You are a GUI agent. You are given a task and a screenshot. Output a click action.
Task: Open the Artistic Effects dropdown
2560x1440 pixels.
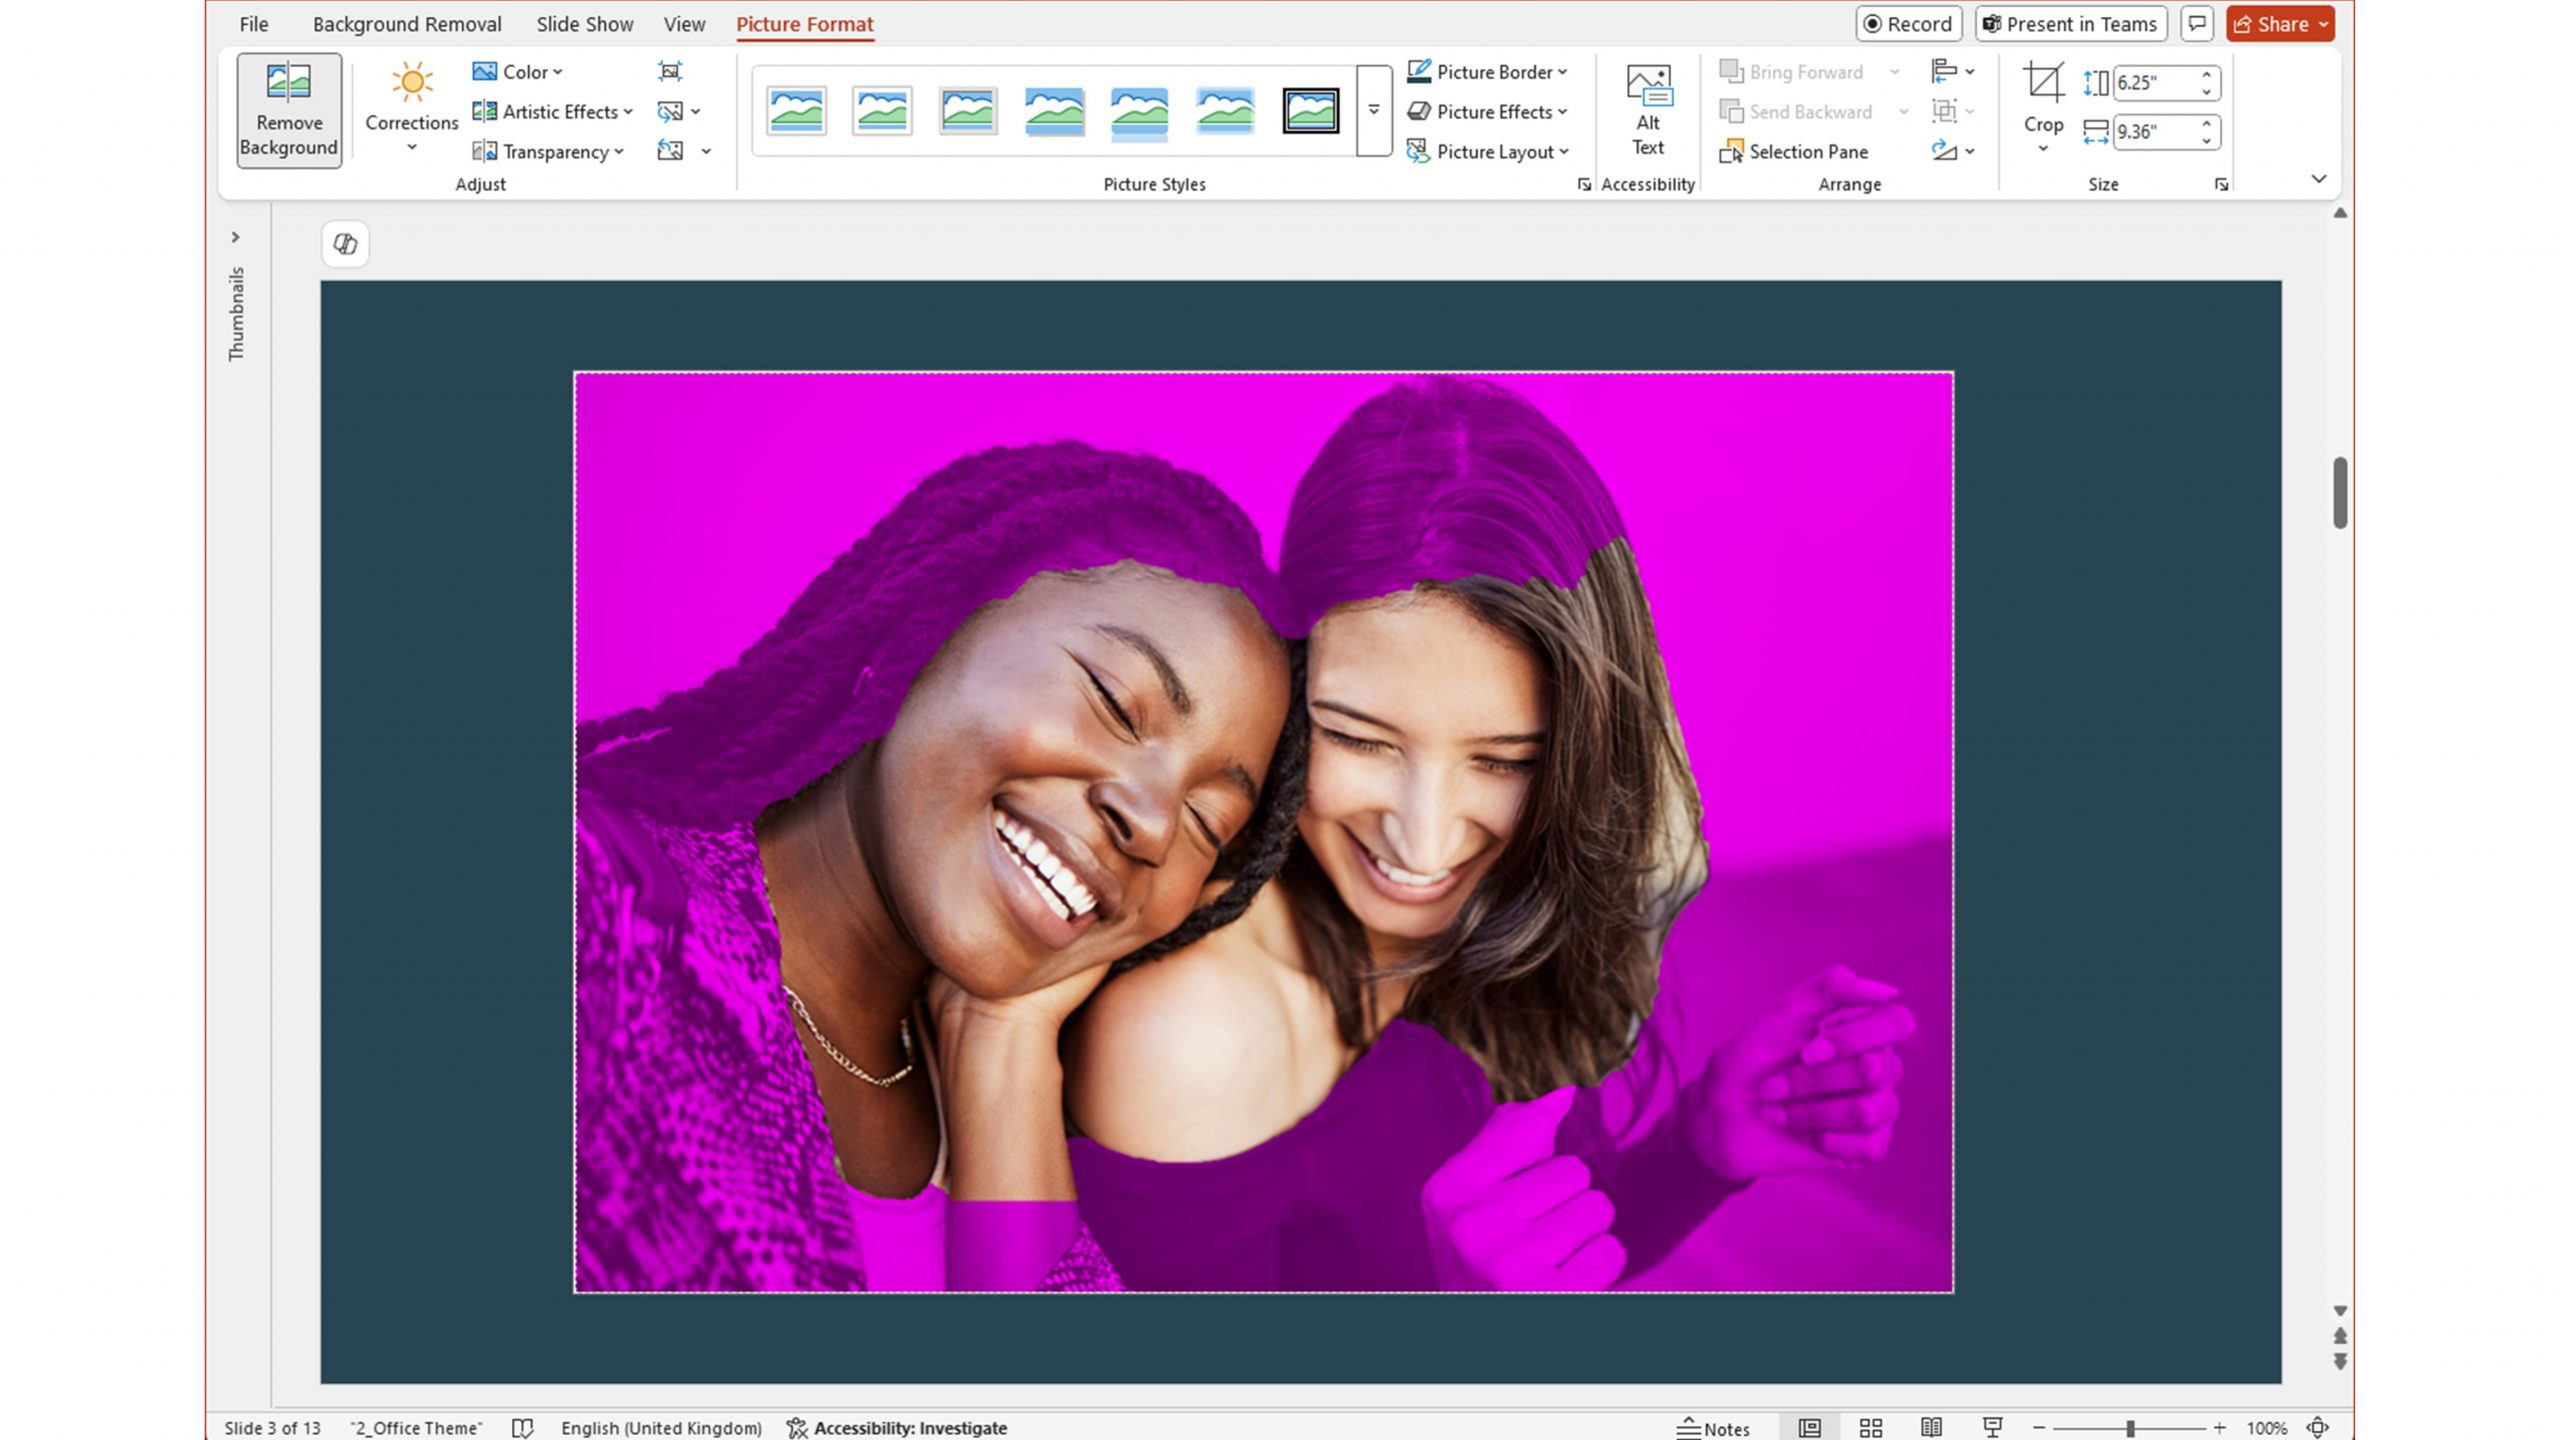[x=551, y=111]
